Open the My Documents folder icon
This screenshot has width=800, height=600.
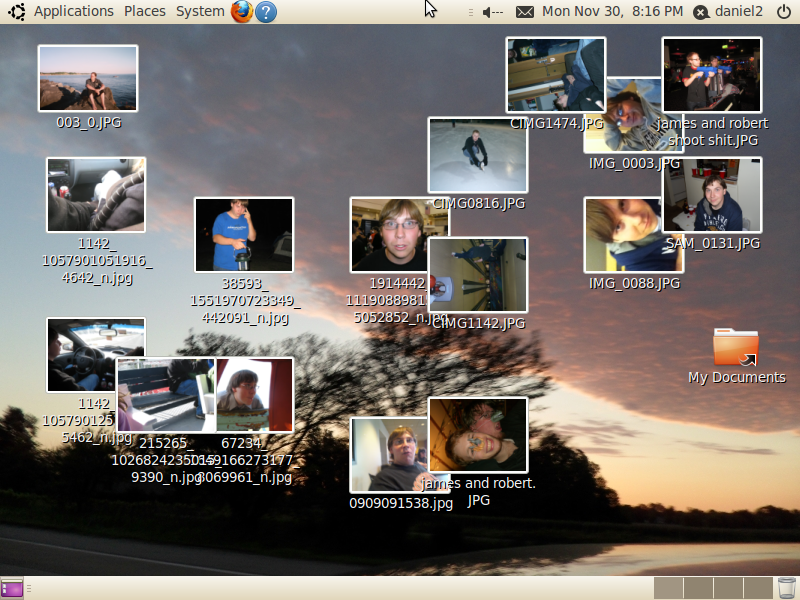pyautogui.click(x=736, y=347)
